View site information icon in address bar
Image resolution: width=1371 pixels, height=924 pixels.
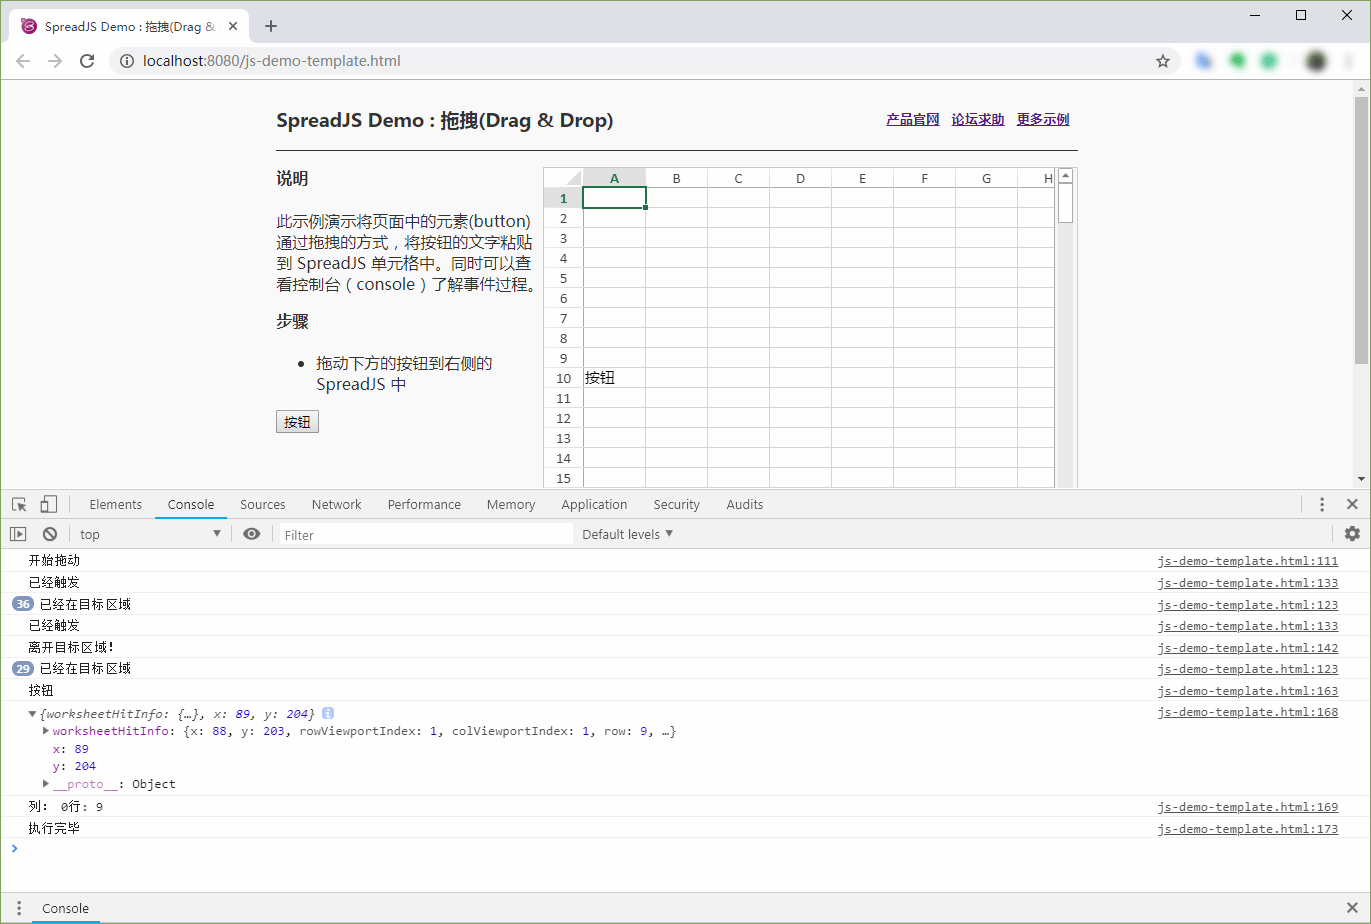tap(127, 61)
